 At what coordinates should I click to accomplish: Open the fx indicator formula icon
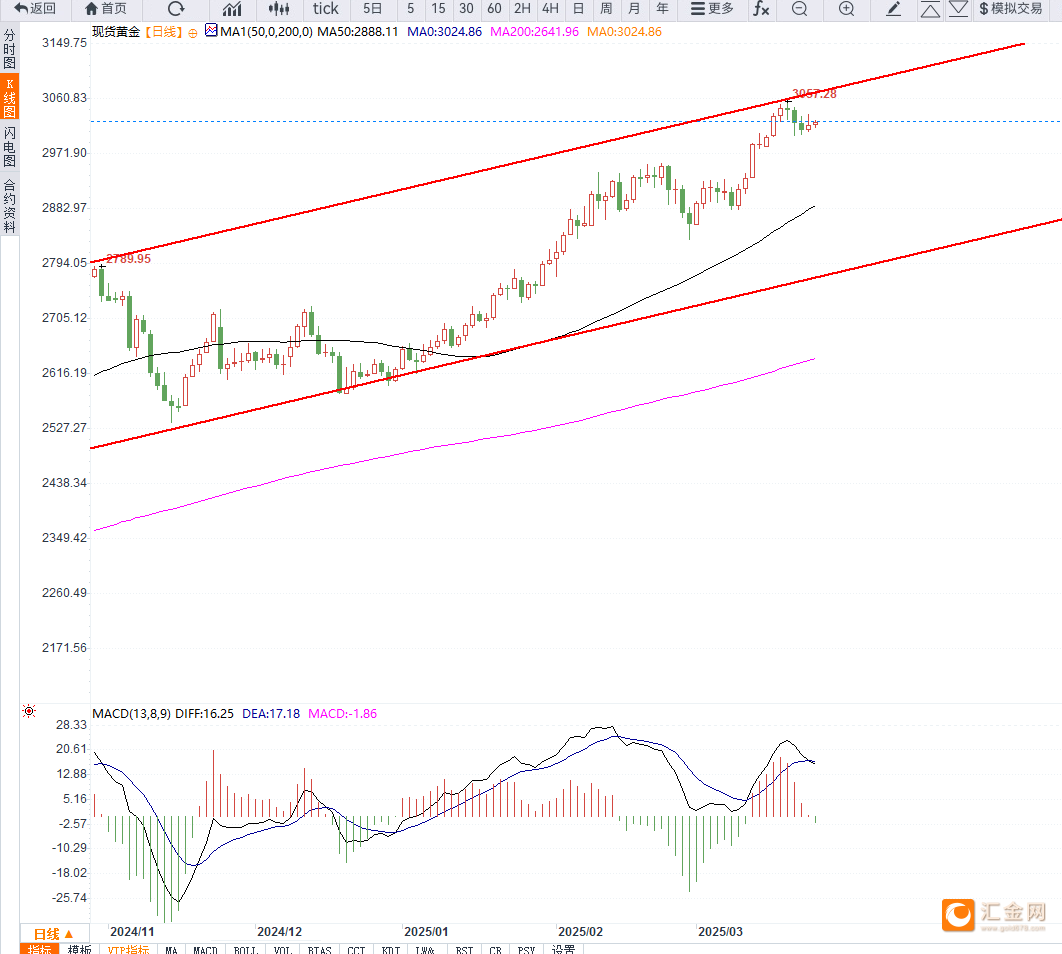pos(761,9)
